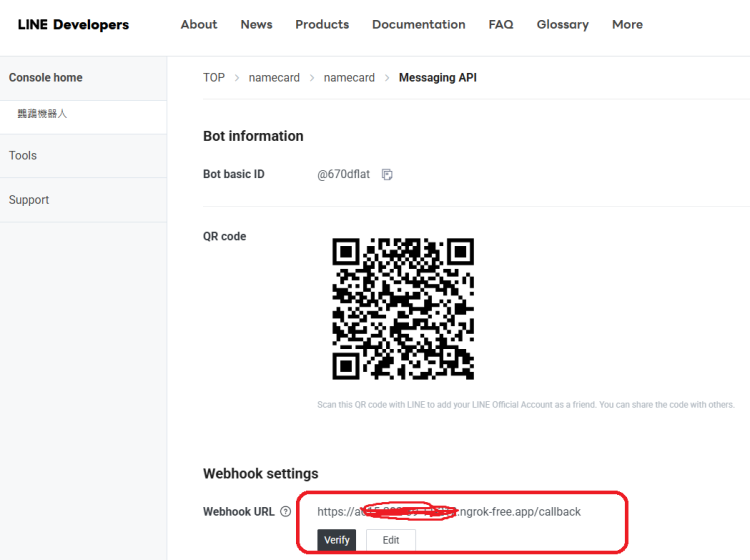Click the LINE Developers logo
The image size is (750, 560).
73,25
